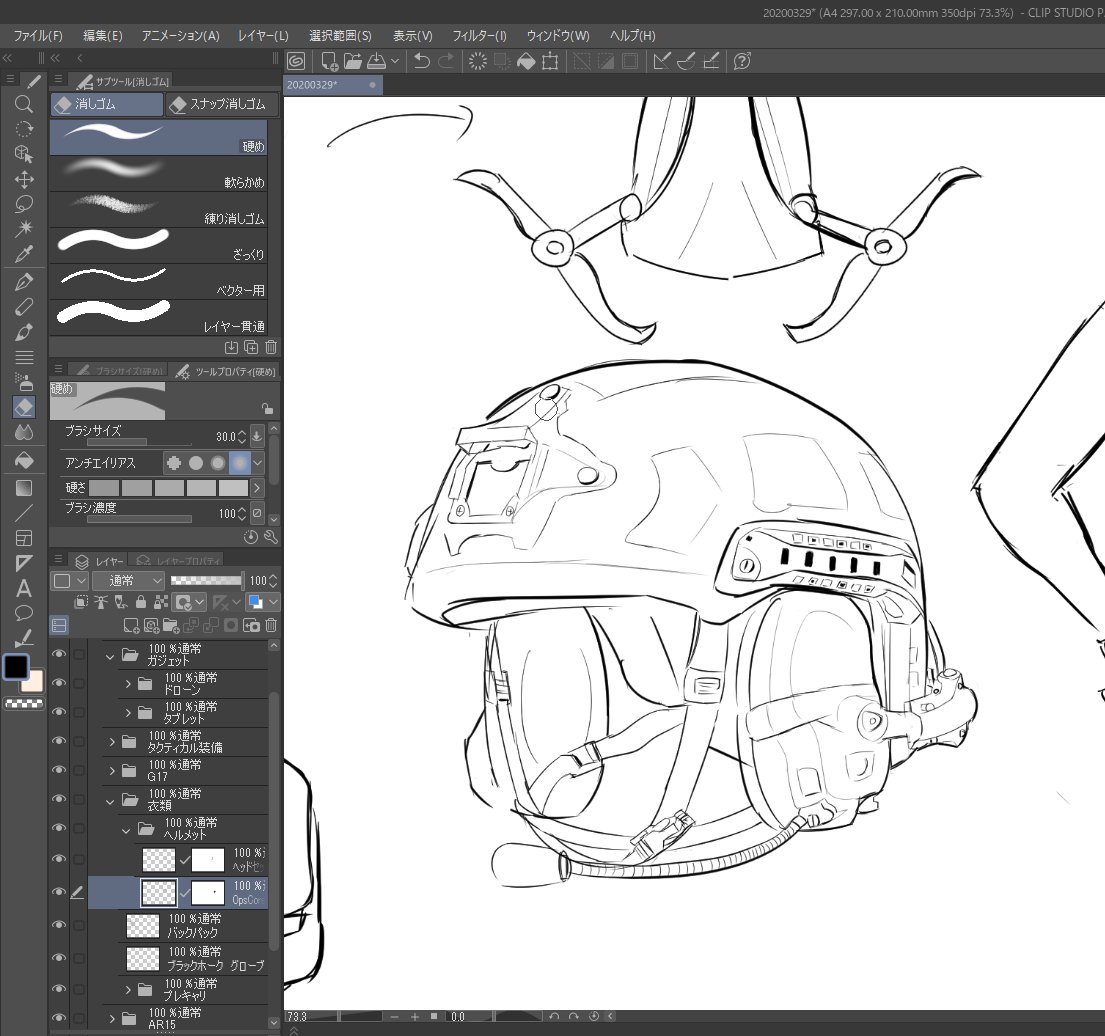Screen dimensions: 1105x1036
Task: Switch to スナップ消しゴム sub tool tab
Action: coord(222,104)
